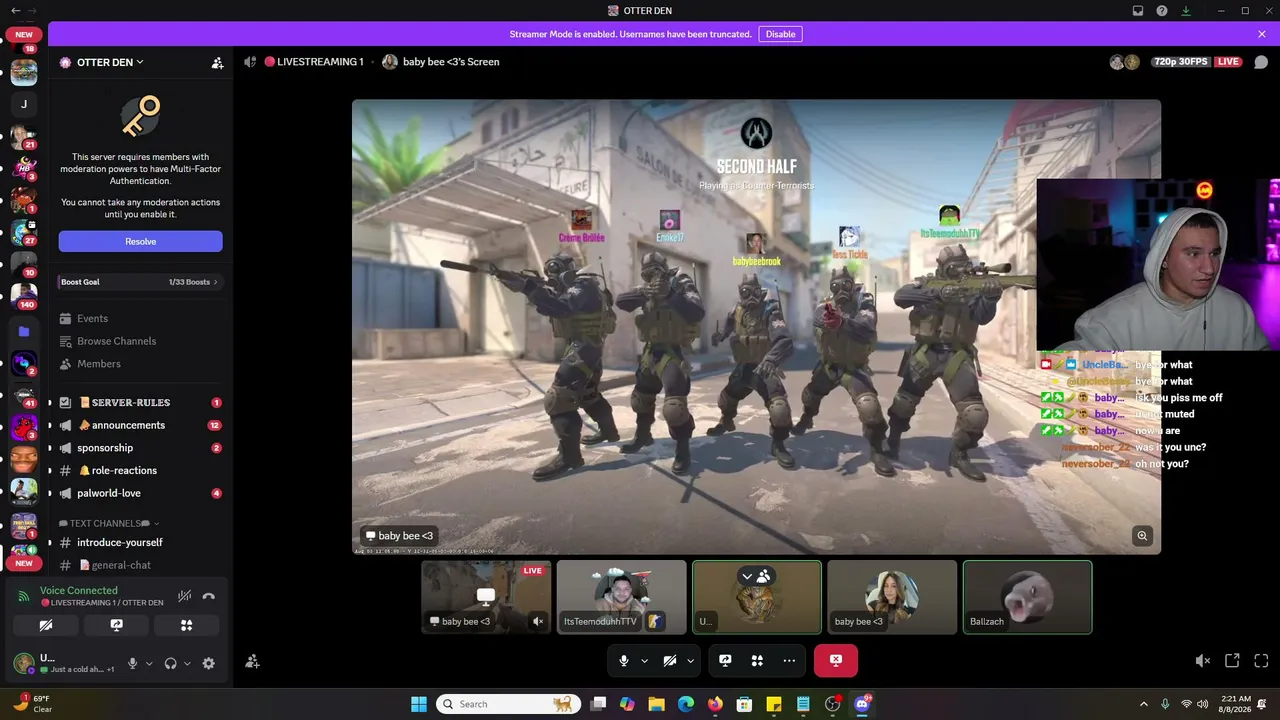
Task: Open Firefox from the taskbar
Action: [714, 704]
